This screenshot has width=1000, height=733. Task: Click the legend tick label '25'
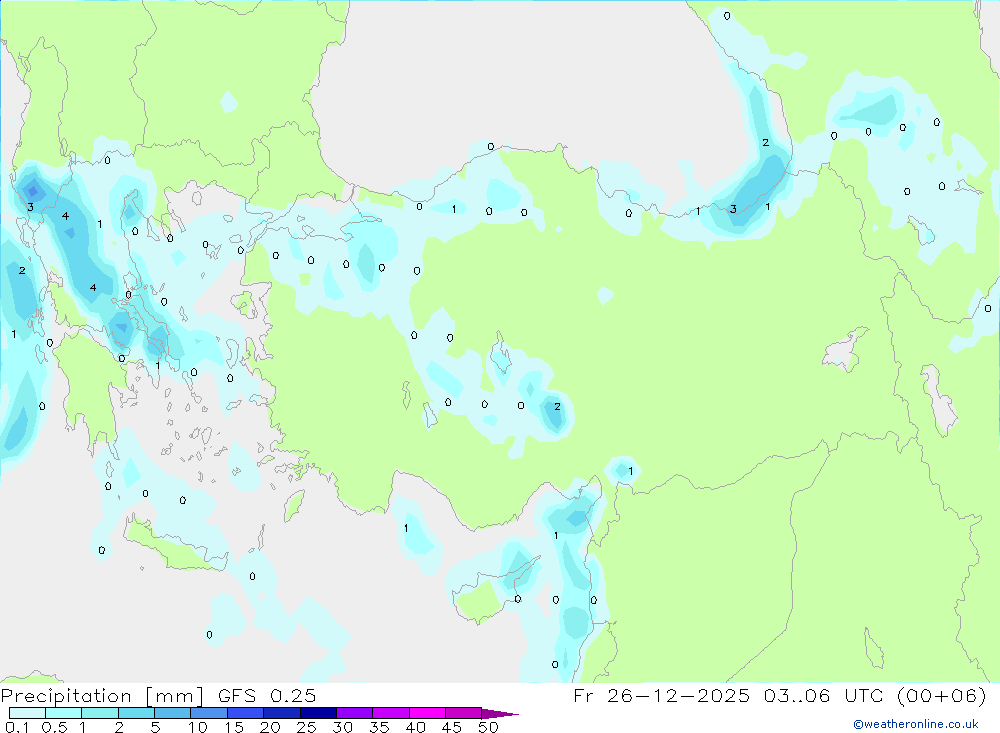306,727
